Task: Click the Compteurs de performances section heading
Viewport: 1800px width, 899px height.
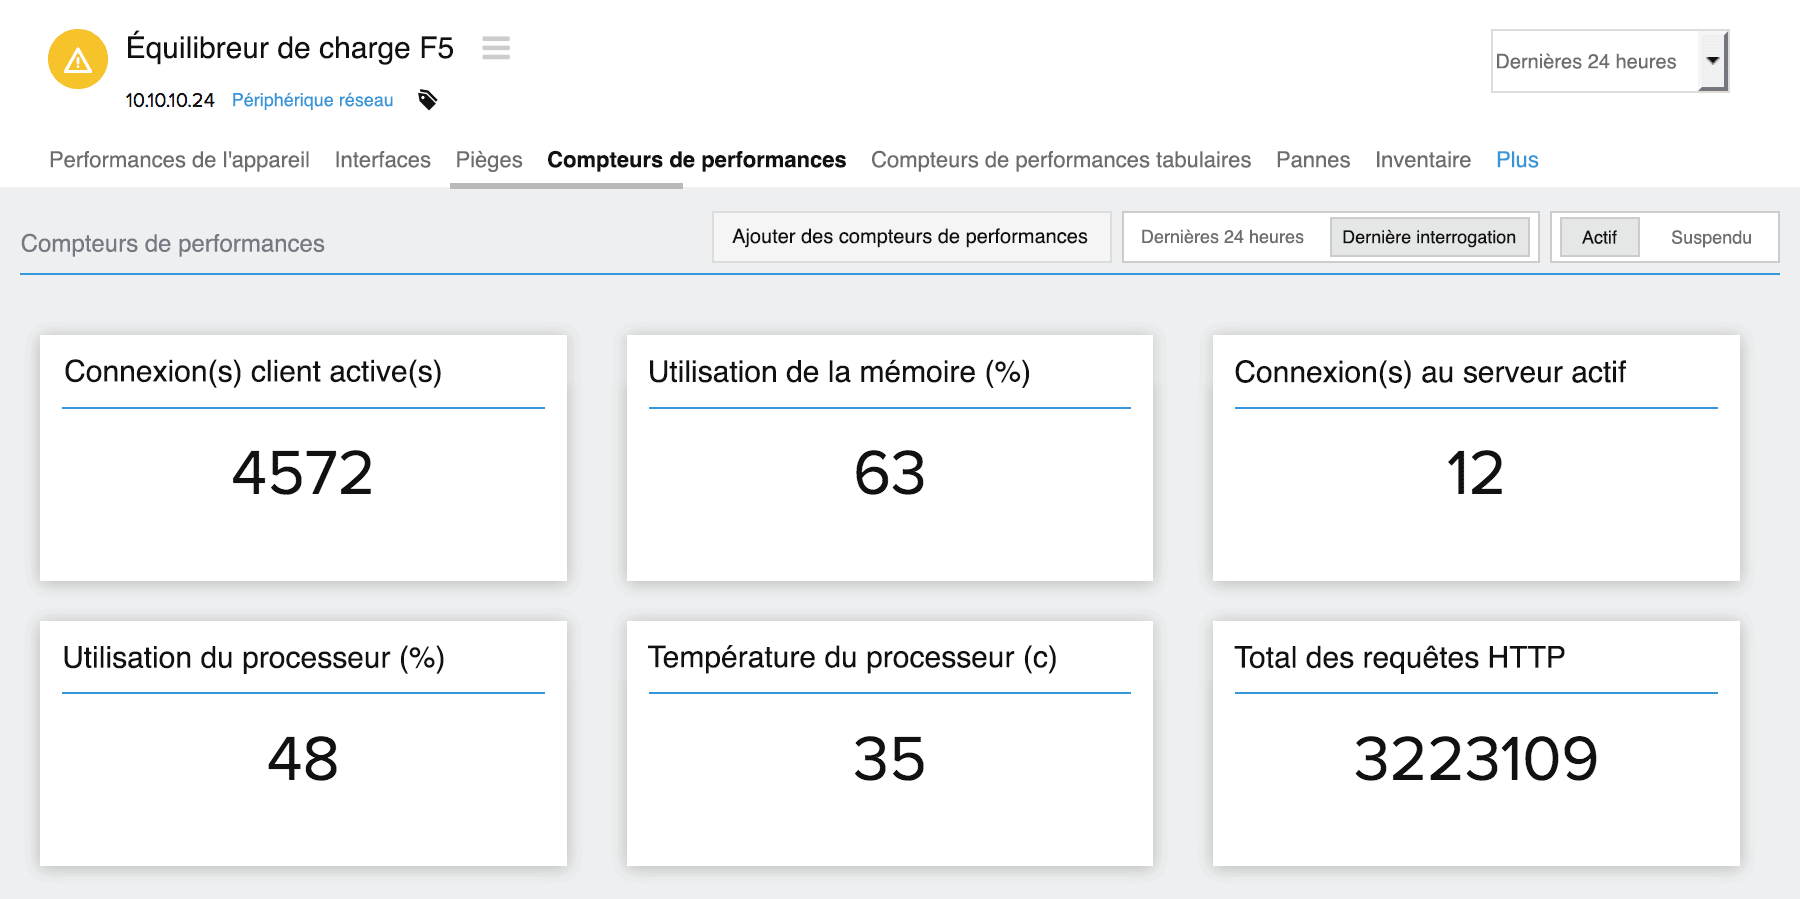Action: (173, 244)
